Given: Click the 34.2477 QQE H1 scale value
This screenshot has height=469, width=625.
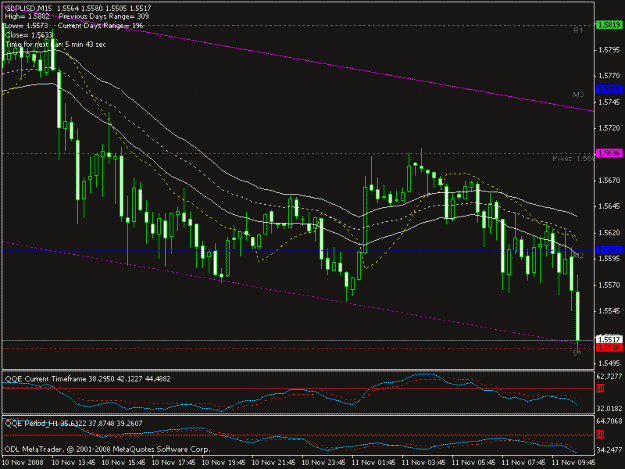Looking at the screenshot, I should [609, 451].
